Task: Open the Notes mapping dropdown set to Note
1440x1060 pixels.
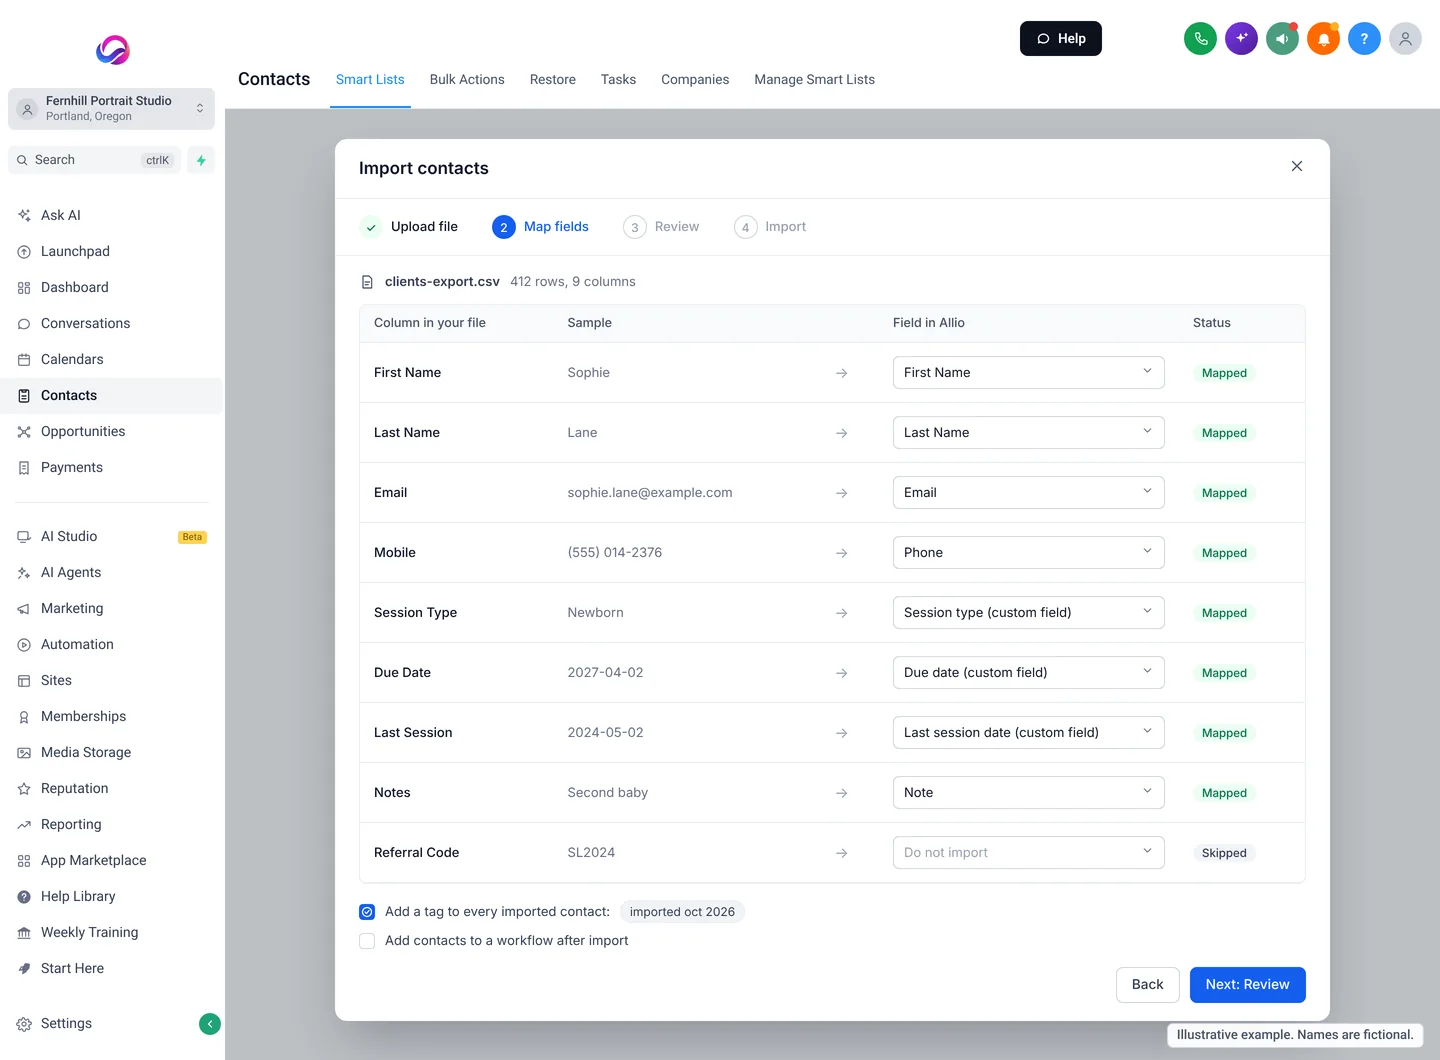Action: click(x=1028, y=792)
